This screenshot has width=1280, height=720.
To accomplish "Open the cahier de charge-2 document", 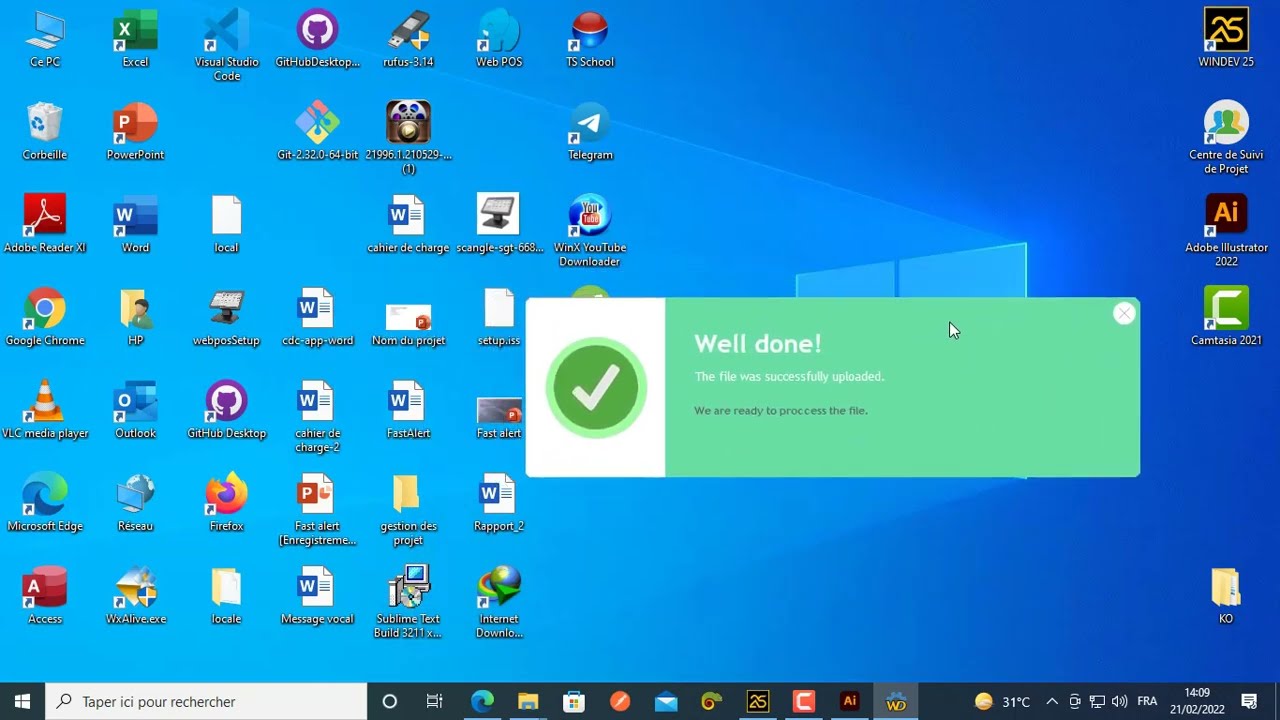I will (x=317, y=417).
